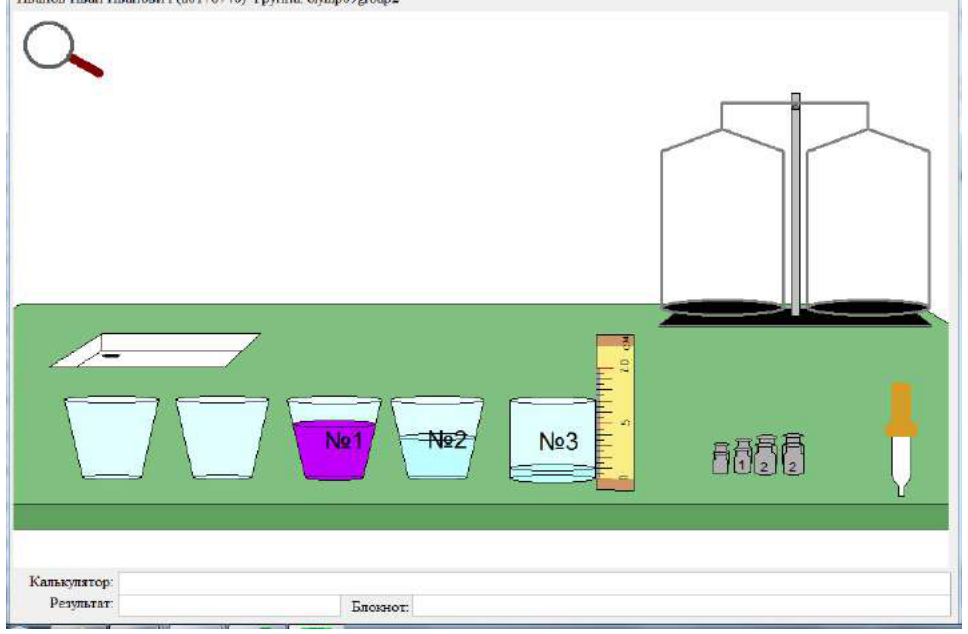This screenshot has height=634, width=968.
Task: Click the white flat tray on the table
Action: (155, 350)
